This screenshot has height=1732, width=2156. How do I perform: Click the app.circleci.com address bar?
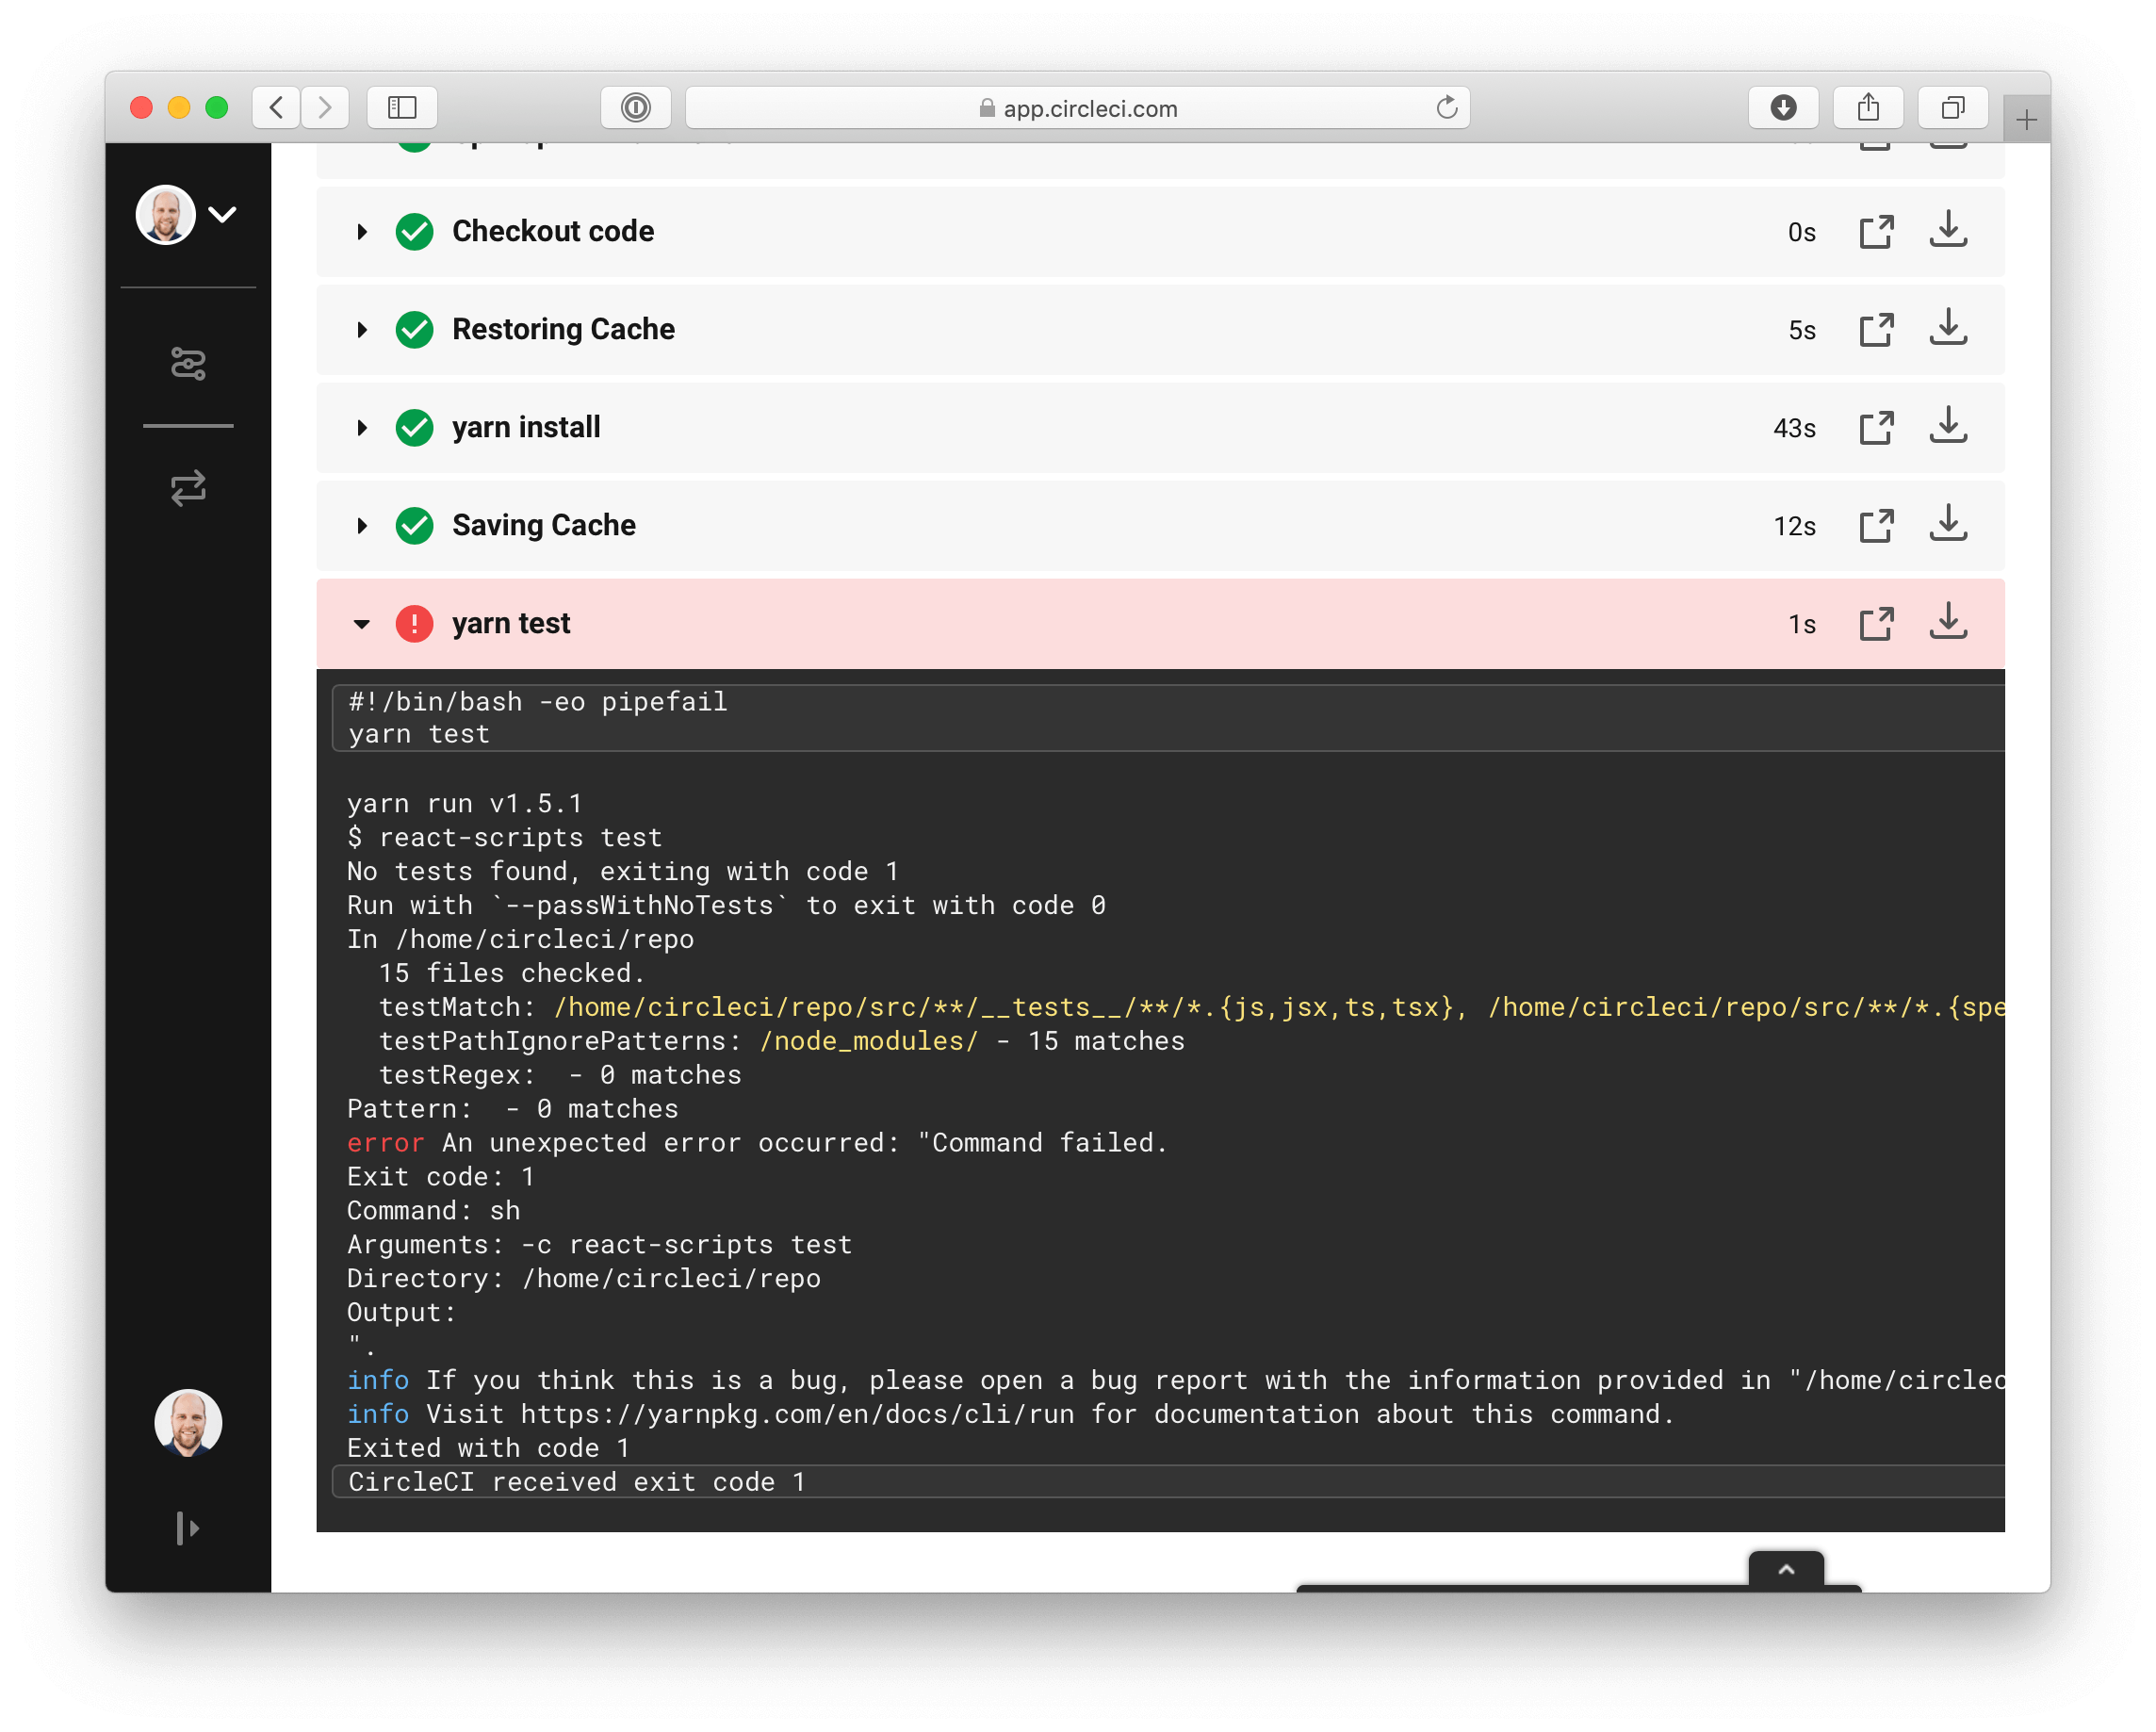[1077, 108]
